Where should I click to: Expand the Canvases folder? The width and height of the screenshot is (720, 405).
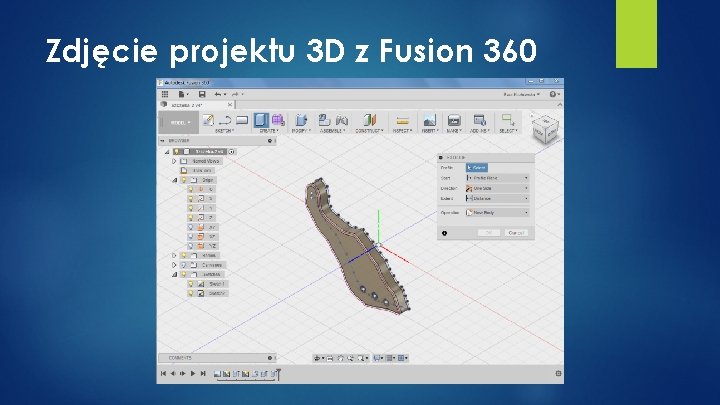tap(174, 265)
